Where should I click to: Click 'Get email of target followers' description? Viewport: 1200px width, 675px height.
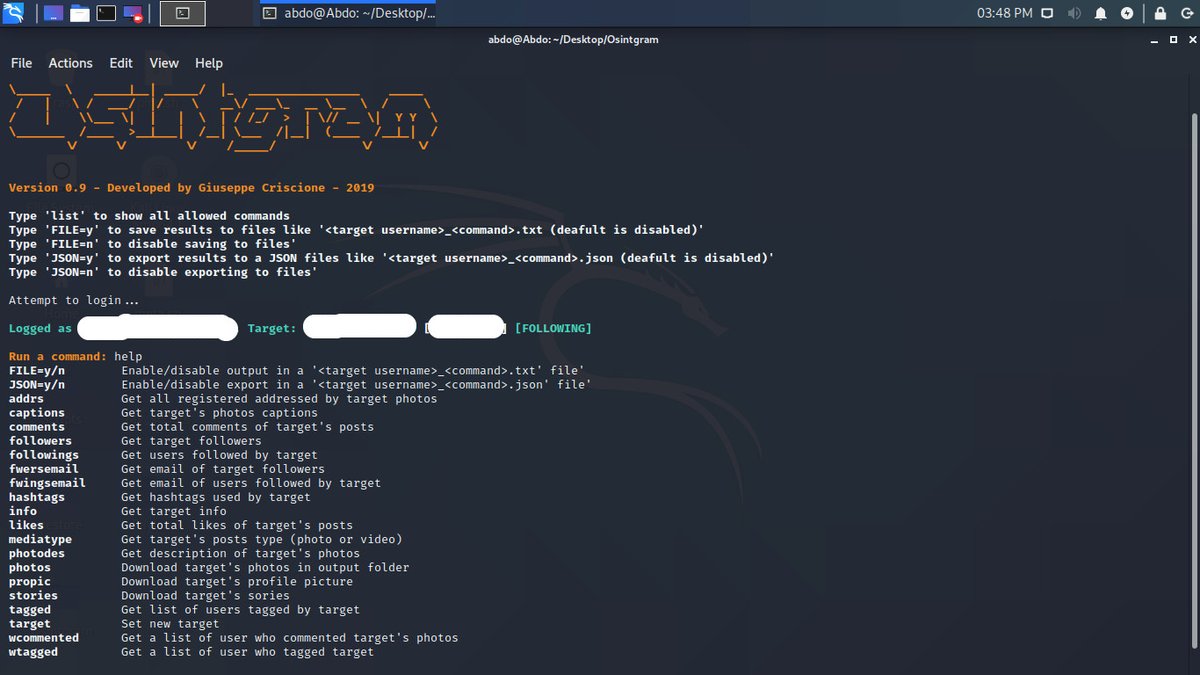(x=223, y=468)
